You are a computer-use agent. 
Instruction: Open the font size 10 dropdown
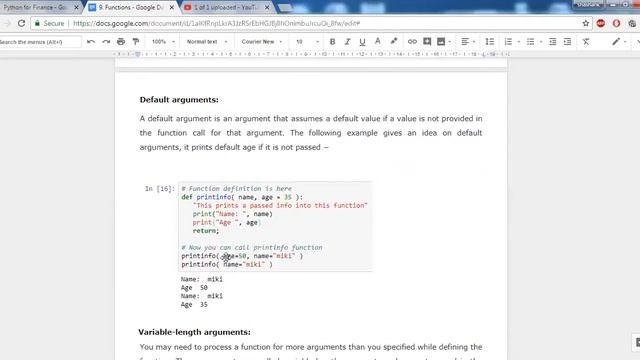click(307, 42)
